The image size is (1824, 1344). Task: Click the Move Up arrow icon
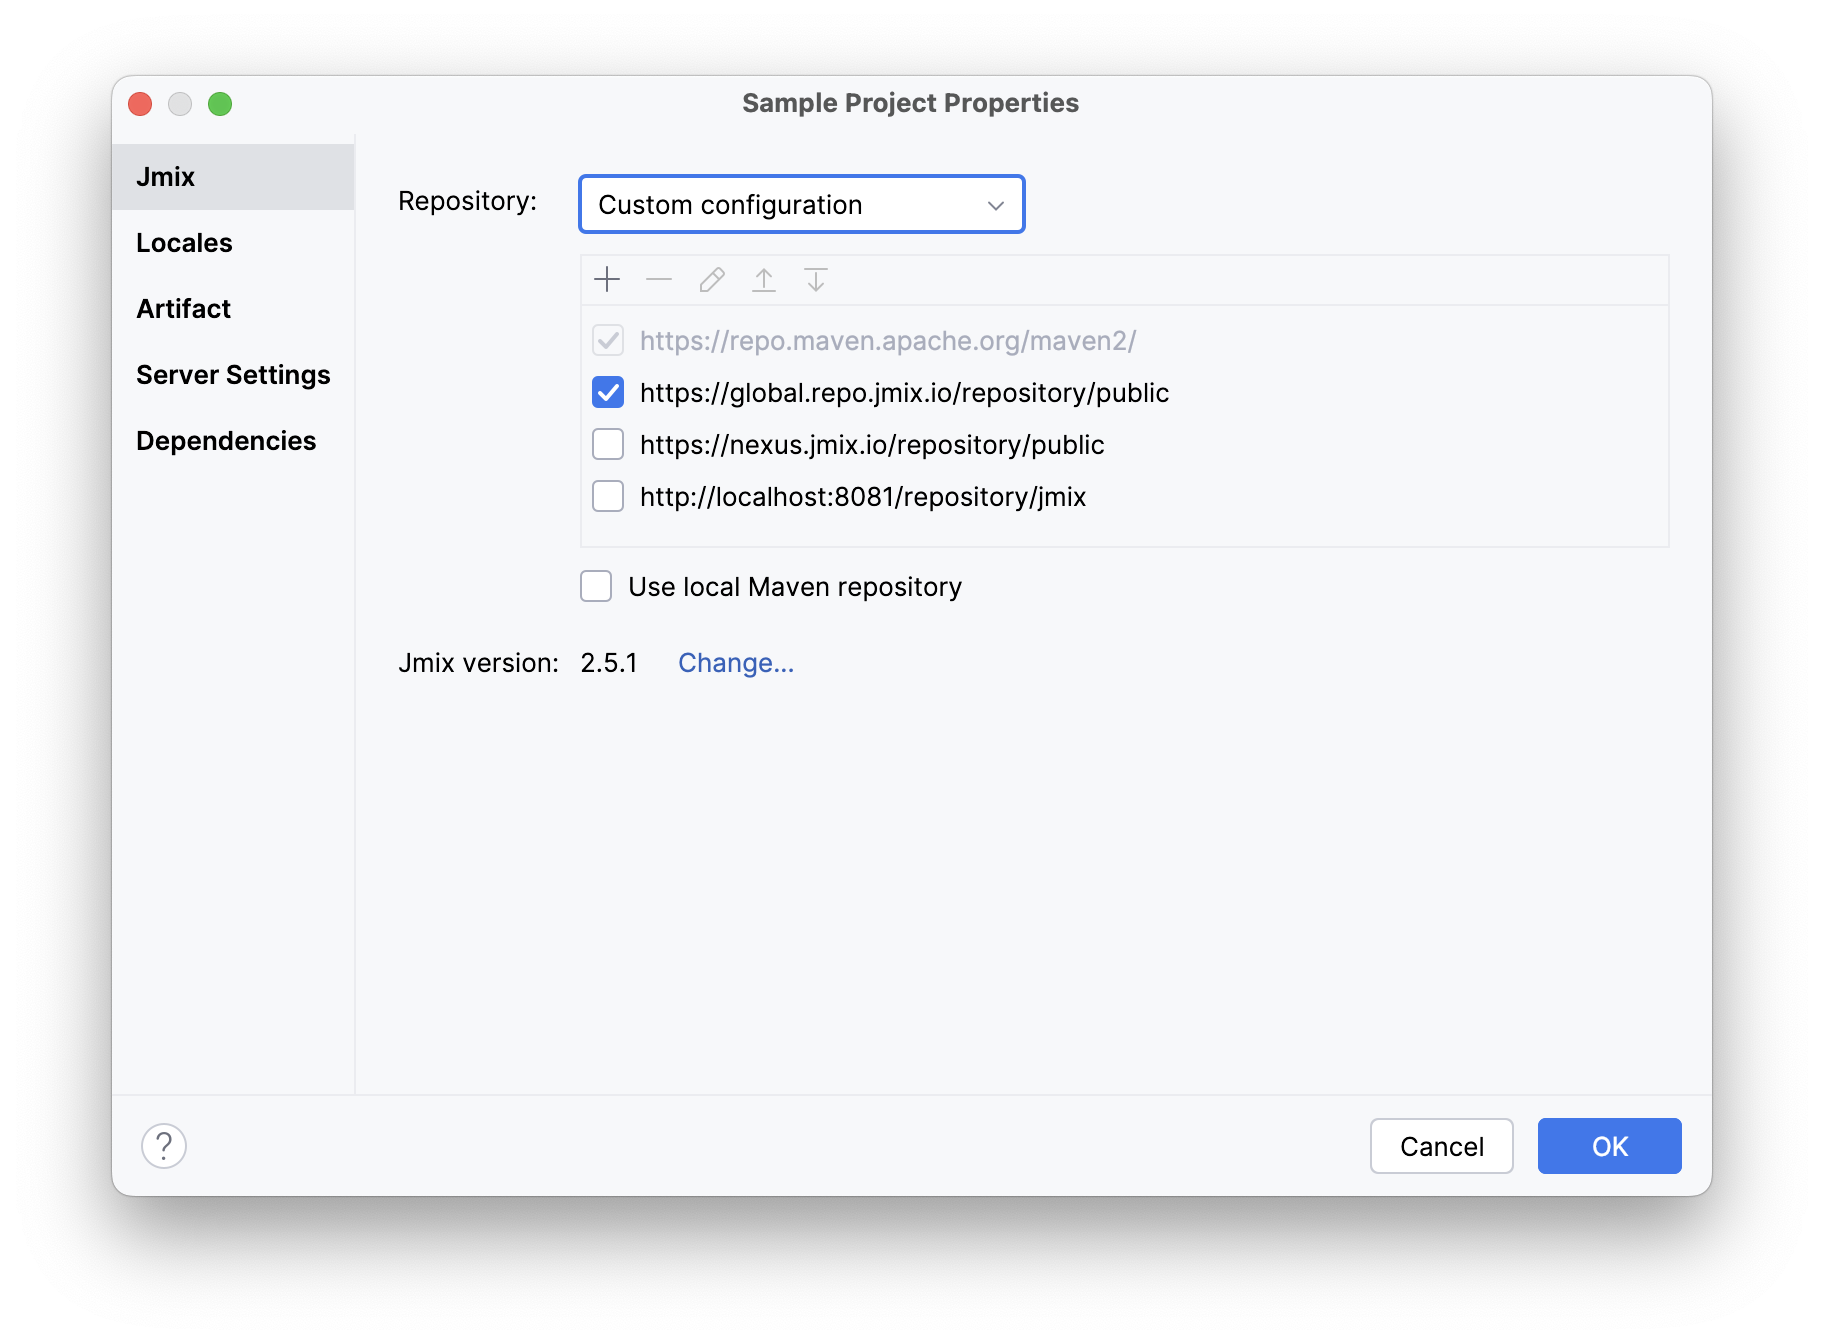click(x=764, y=280)
